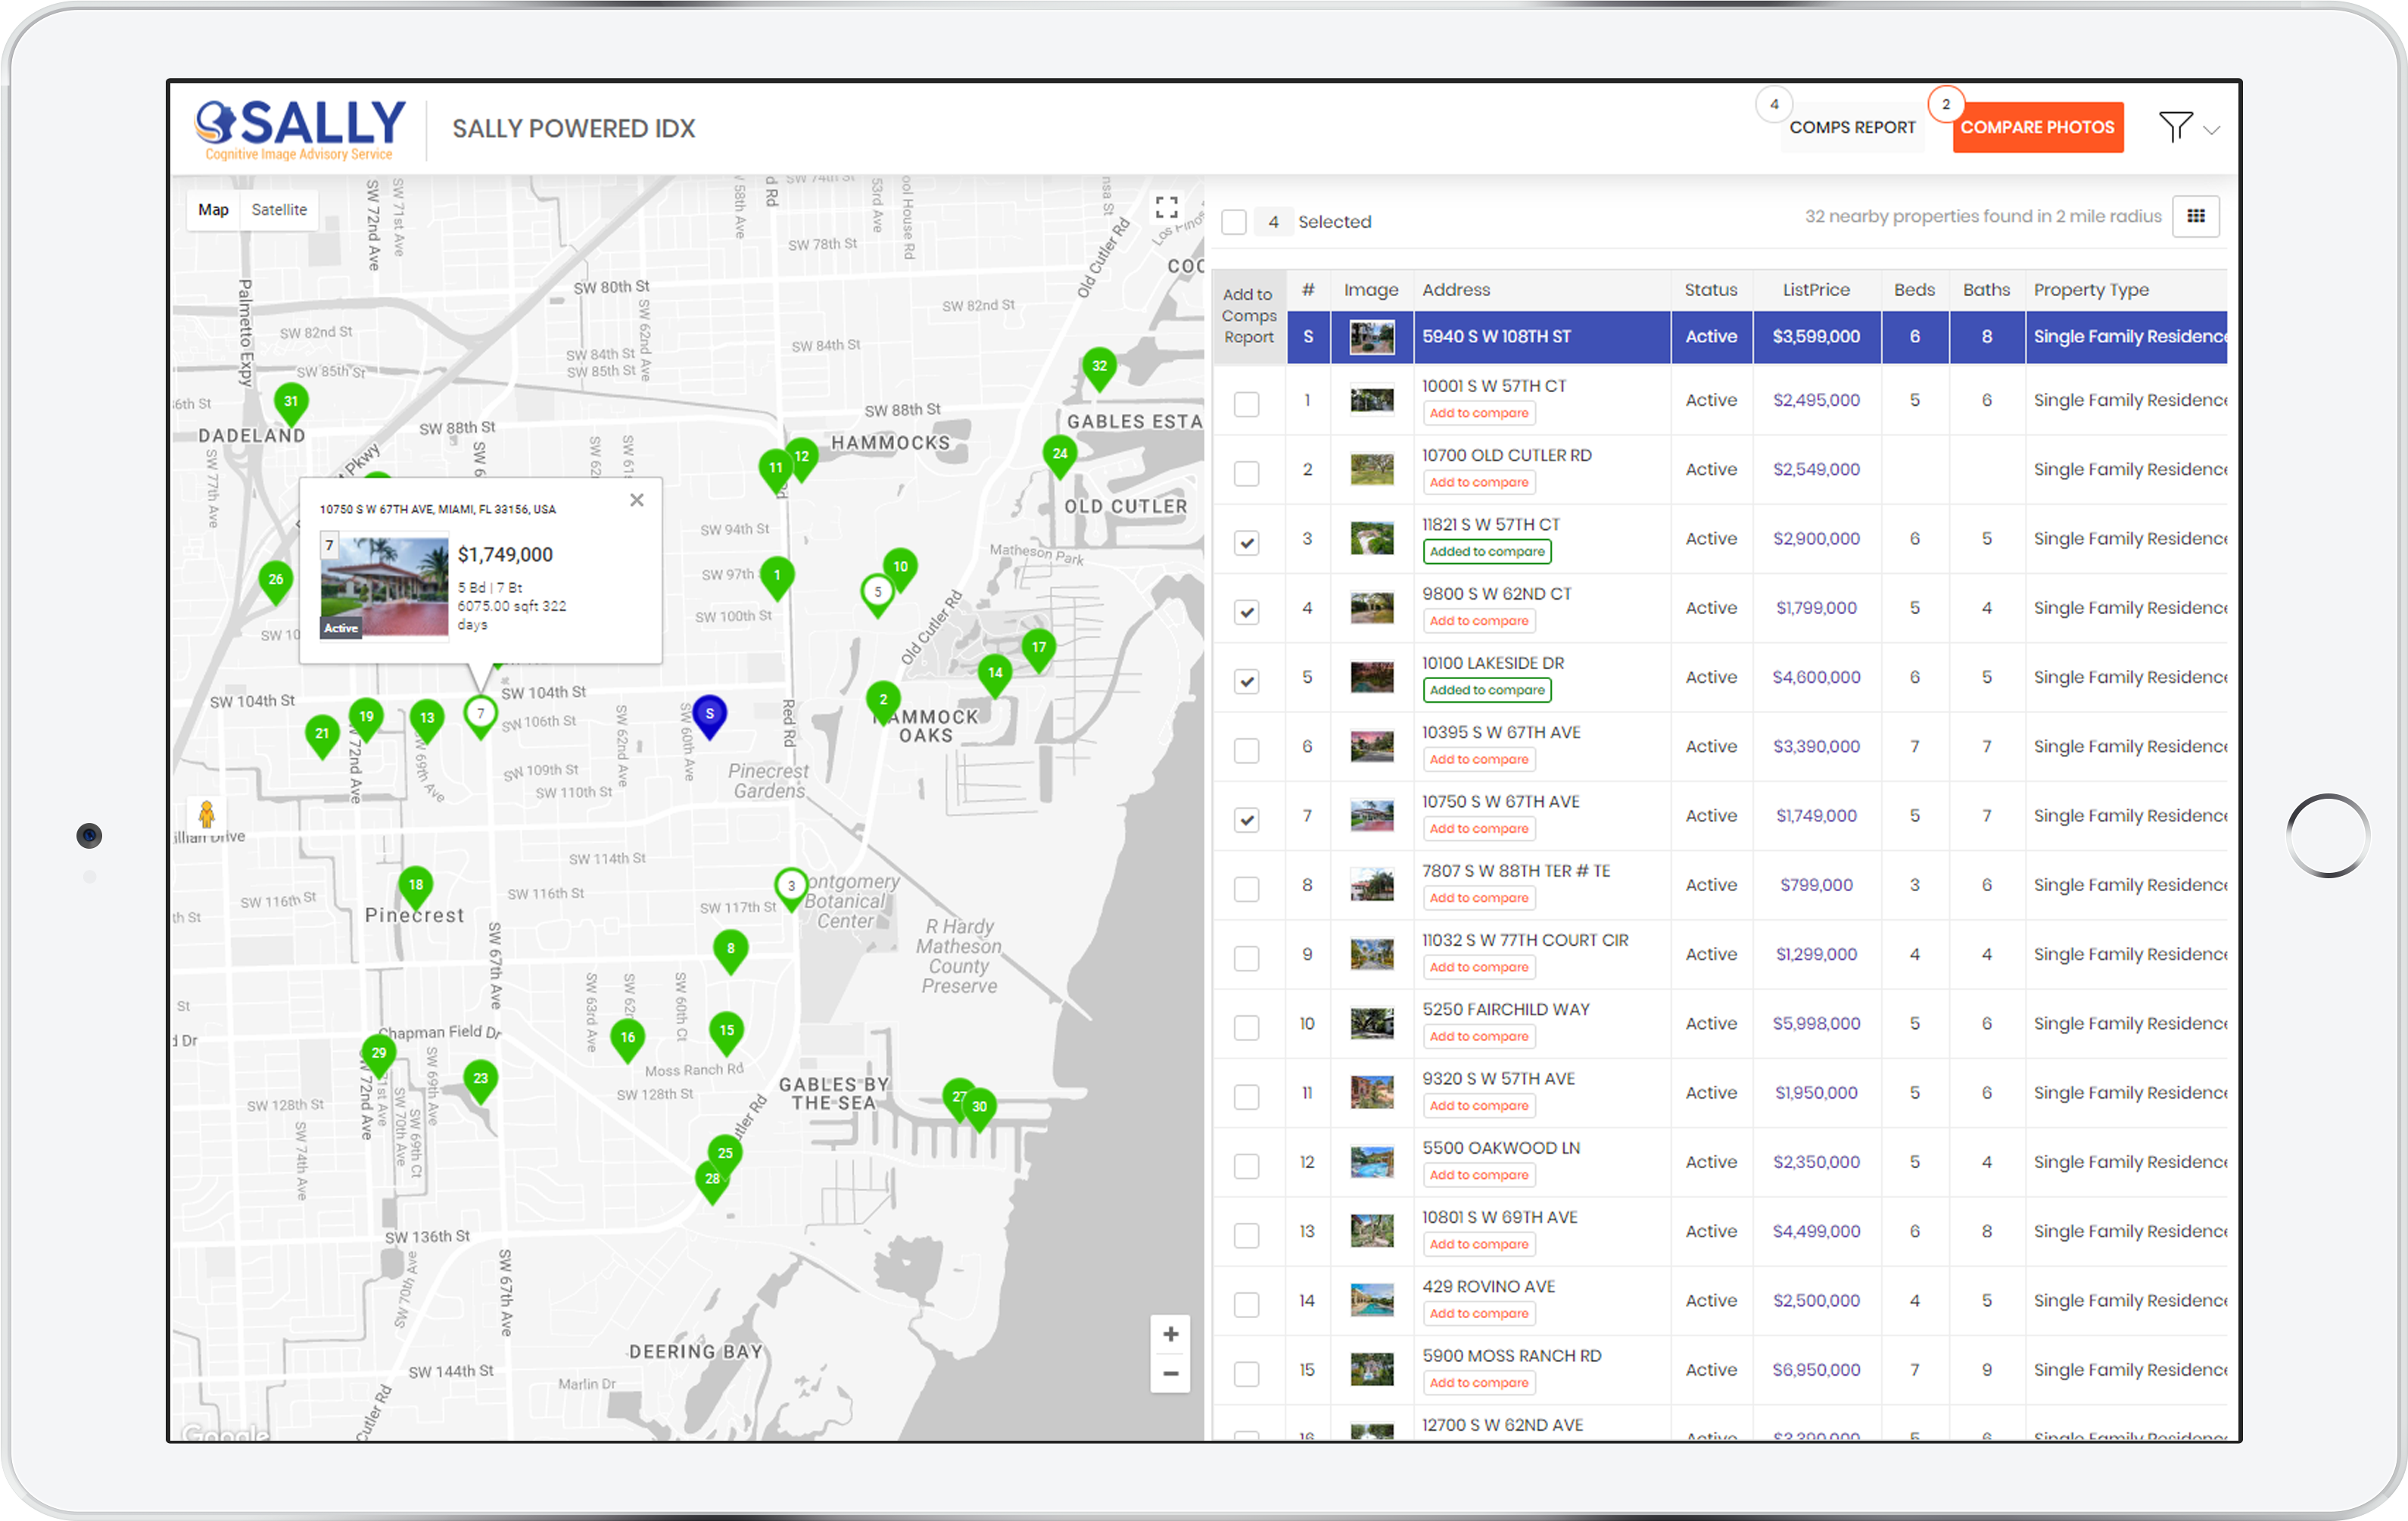
Task: Close the property info popup
Action: pyautogui.click(x=637, y=500)
